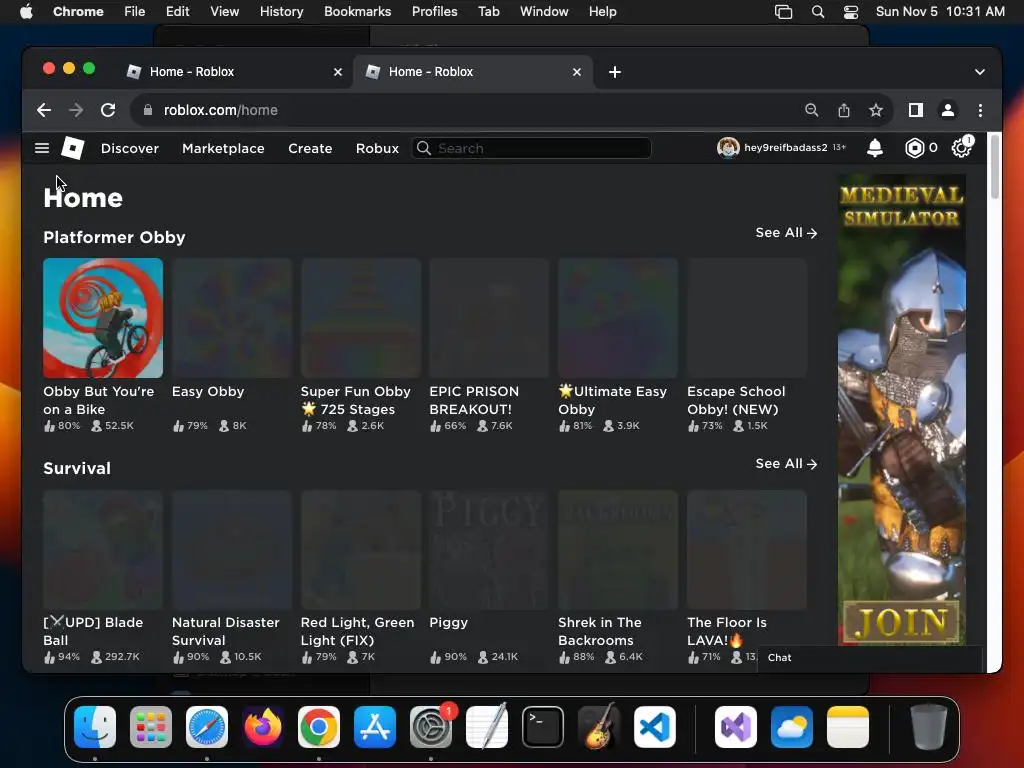Open the File menu
The width and height of the screenshot is (1024, 768).
(135, 12)
